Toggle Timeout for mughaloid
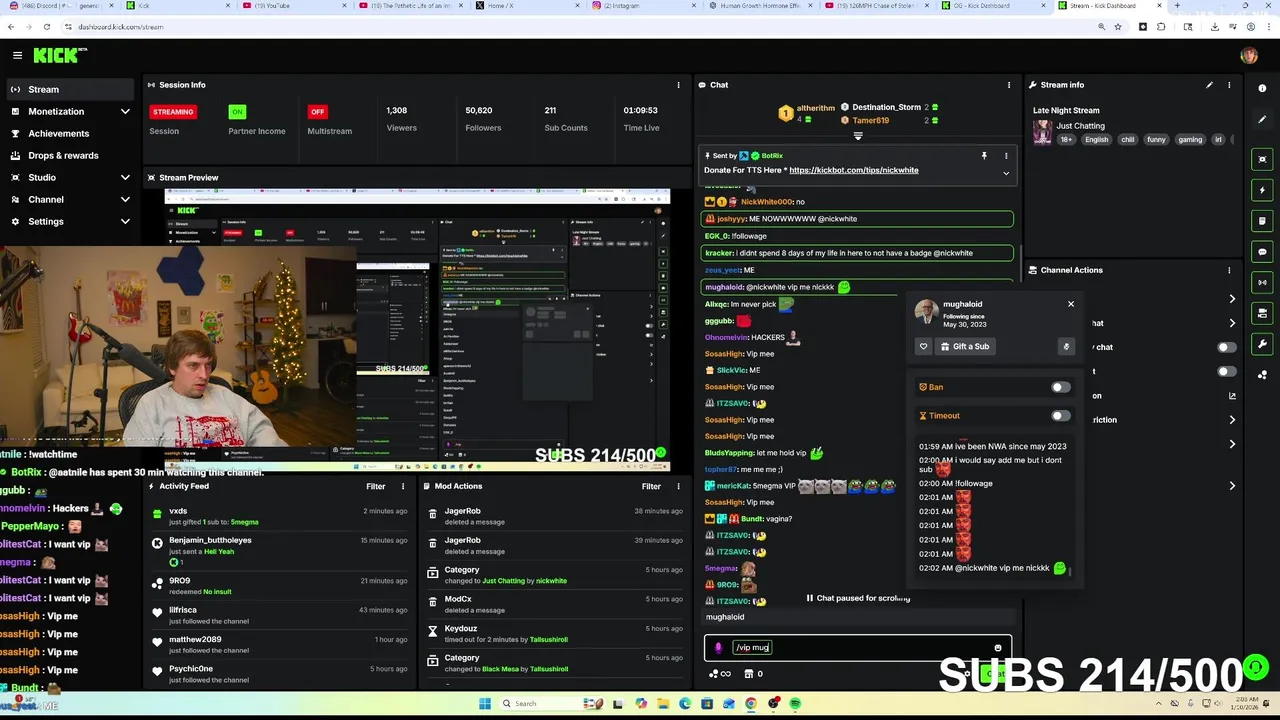Screen dimensions: 1280x720 1060,416
